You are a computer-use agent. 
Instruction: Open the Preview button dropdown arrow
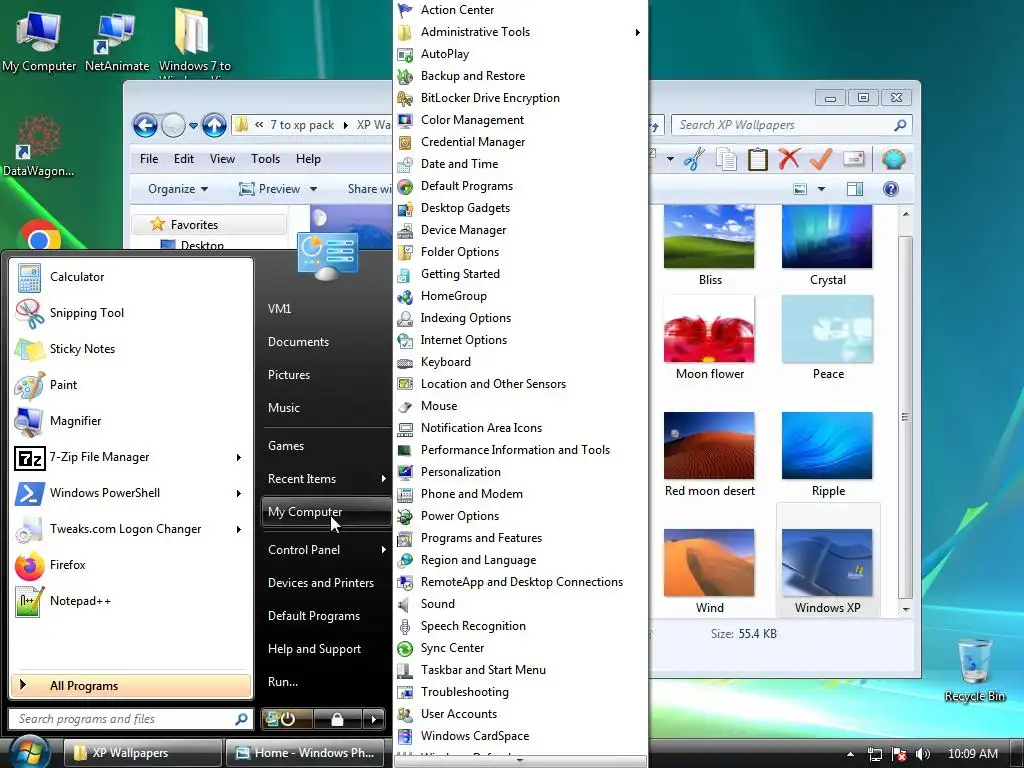[x=313, y=189]
